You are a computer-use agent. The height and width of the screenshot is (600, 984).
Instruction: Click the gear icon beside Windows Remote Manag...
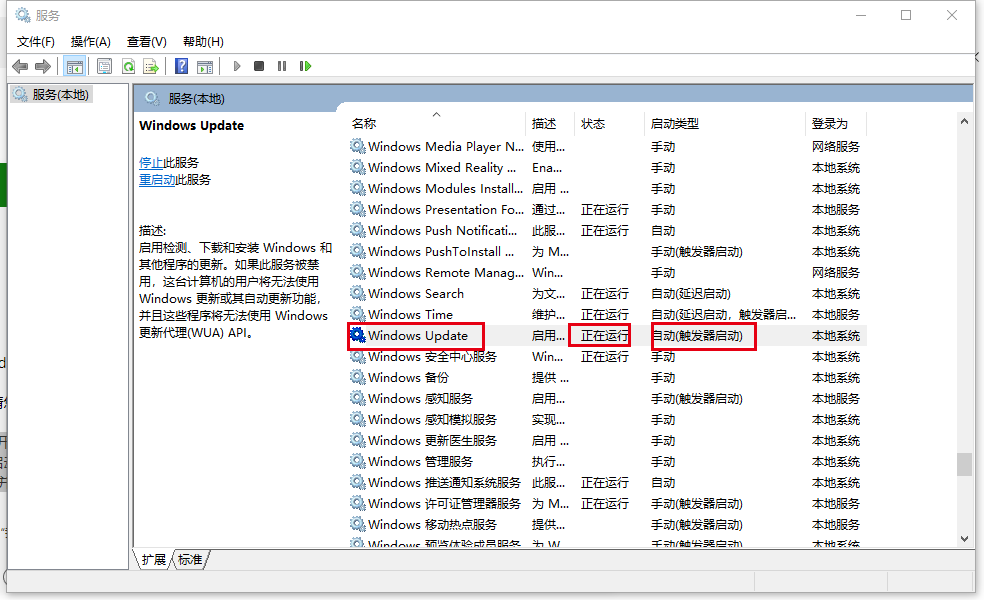[x=358, y=272]
